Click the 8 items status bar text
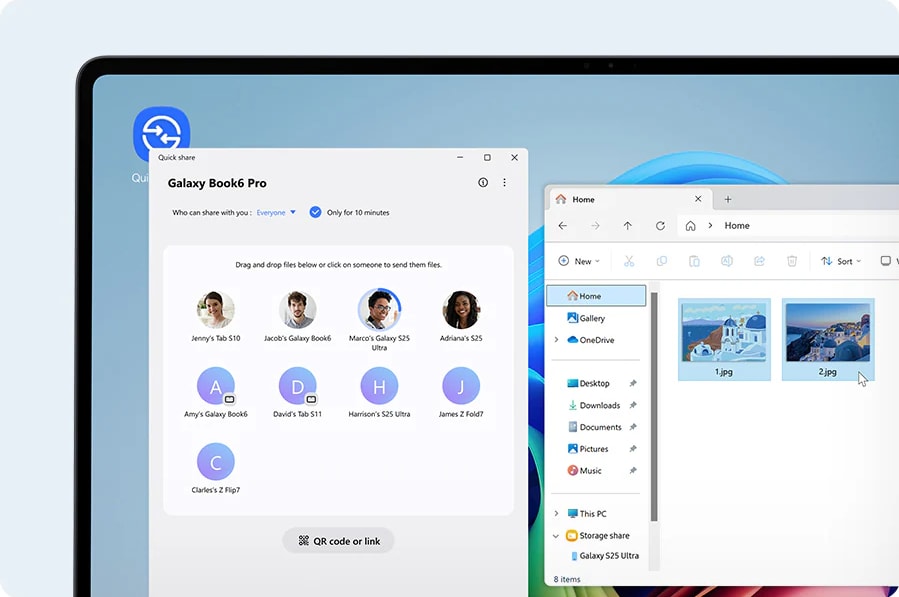This screenshot has height=597, width=899. (567, 579)
